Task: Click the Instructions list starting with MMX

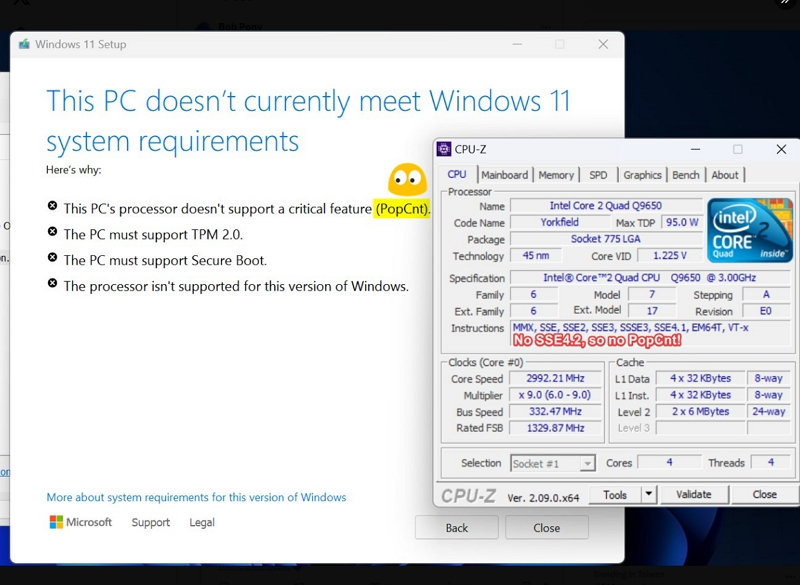Action: pyautogui.click(x=650, y=334)
